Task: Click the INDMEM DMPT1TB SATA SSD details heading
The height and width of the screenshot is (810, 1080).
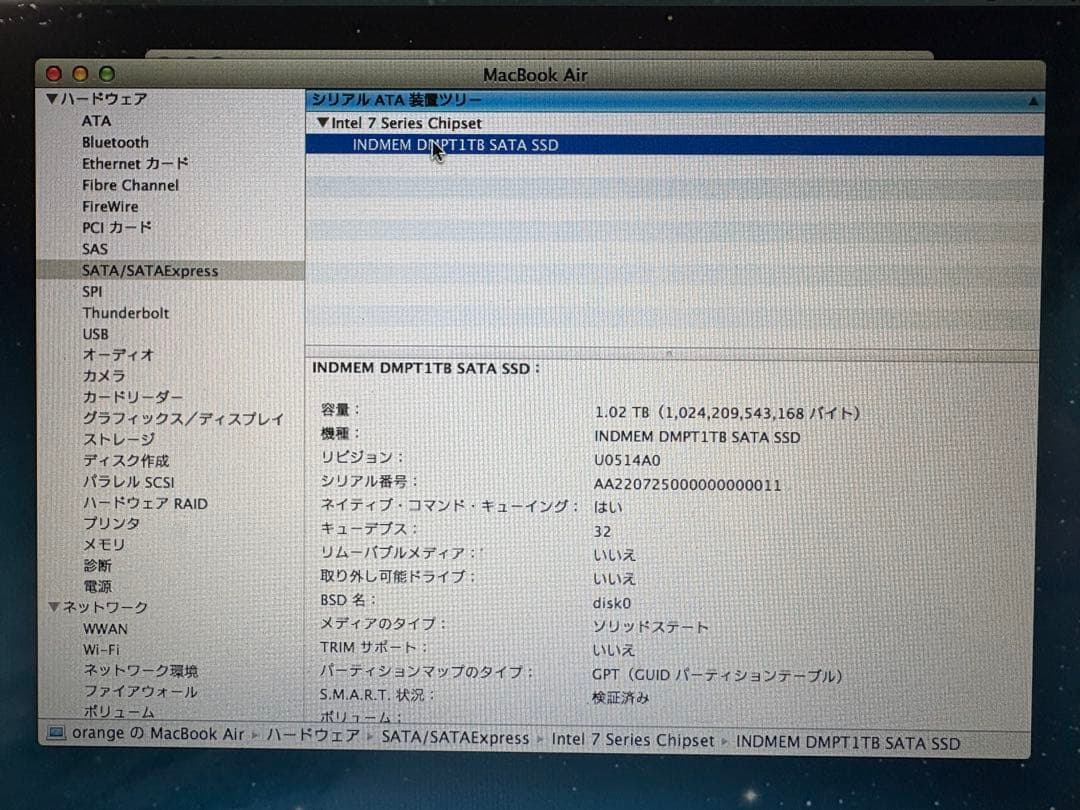Action: click(x=426, y=368)
